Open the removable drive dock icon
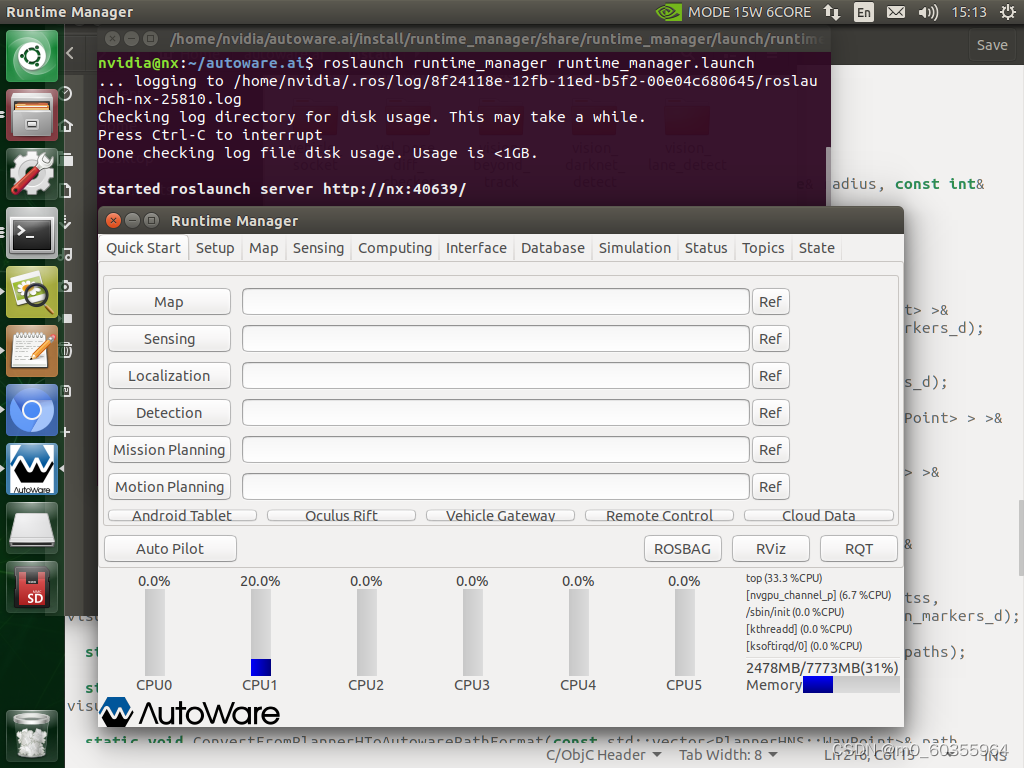This screenshot has width=1024, height=768. pyautogui.click(x=32, y=528)
